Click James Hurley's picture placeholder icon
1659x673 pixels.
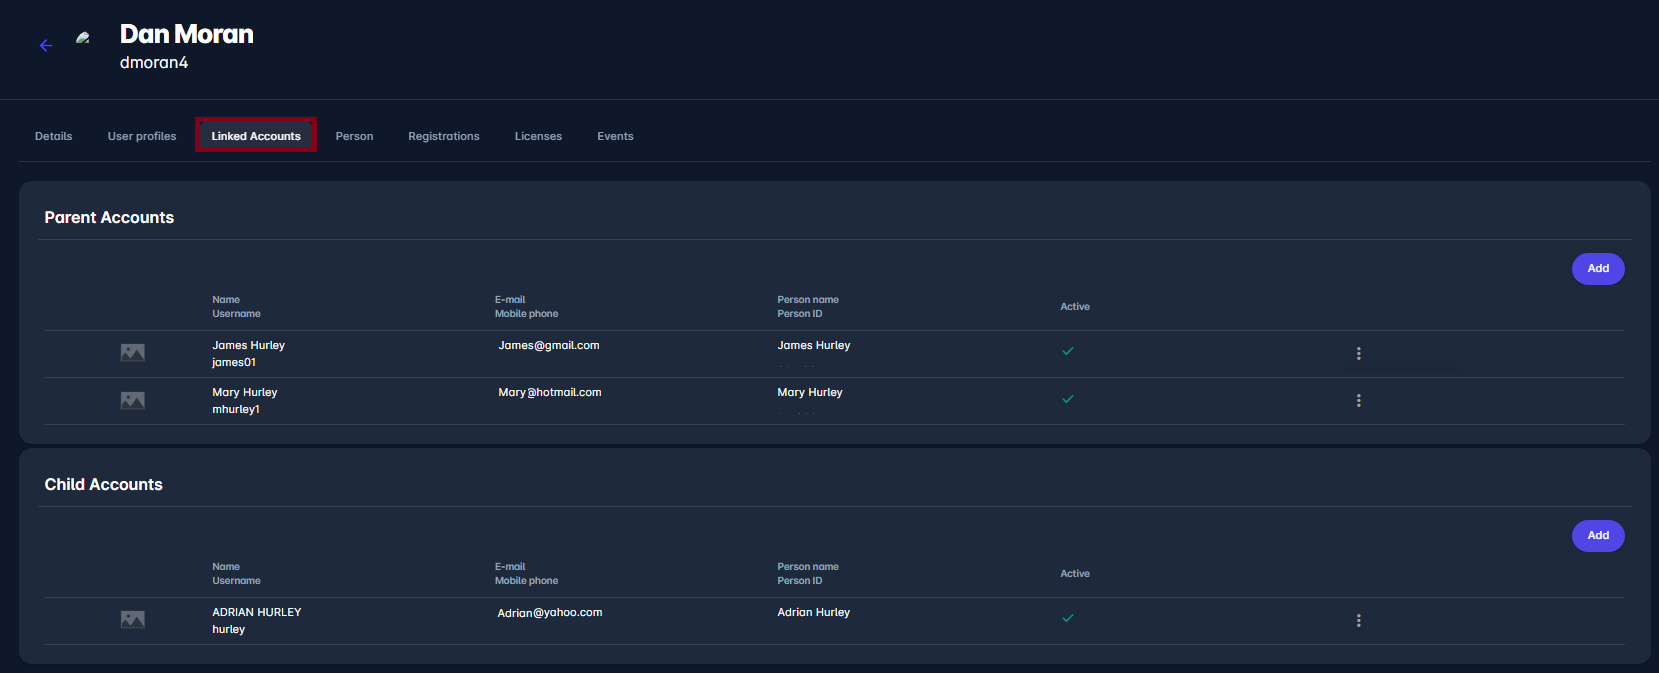(133, 353)
